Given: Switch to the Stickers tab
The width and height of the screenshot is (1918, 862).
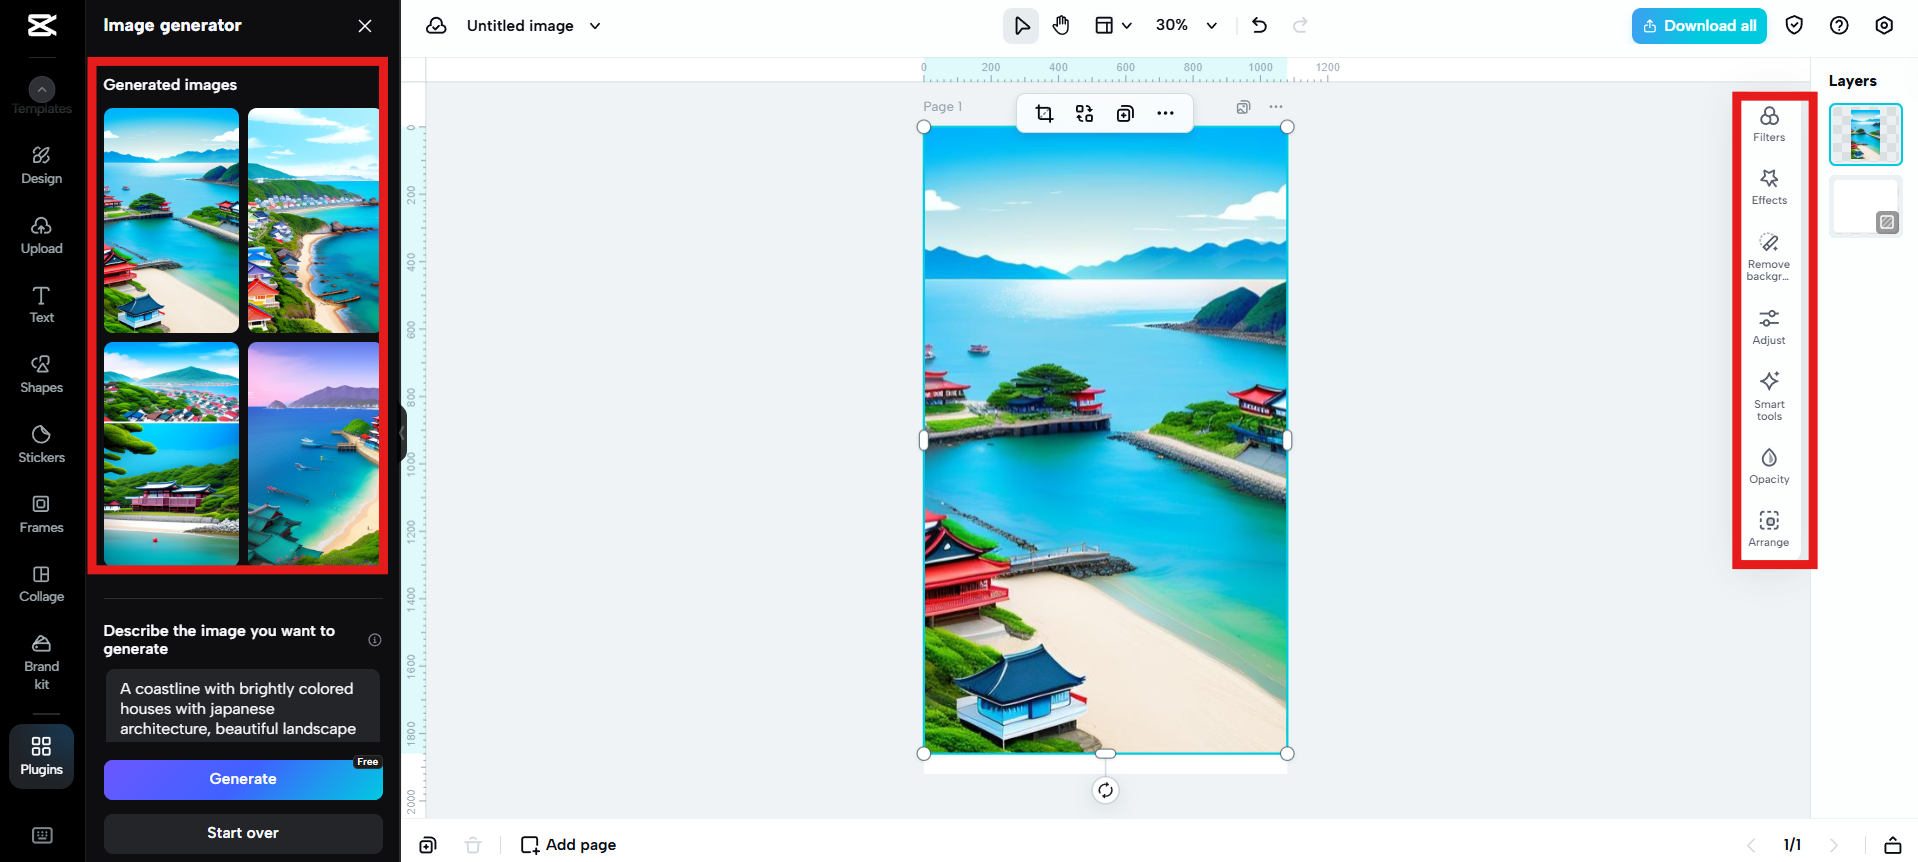Looking at the screenshot, I should [41, 443].
